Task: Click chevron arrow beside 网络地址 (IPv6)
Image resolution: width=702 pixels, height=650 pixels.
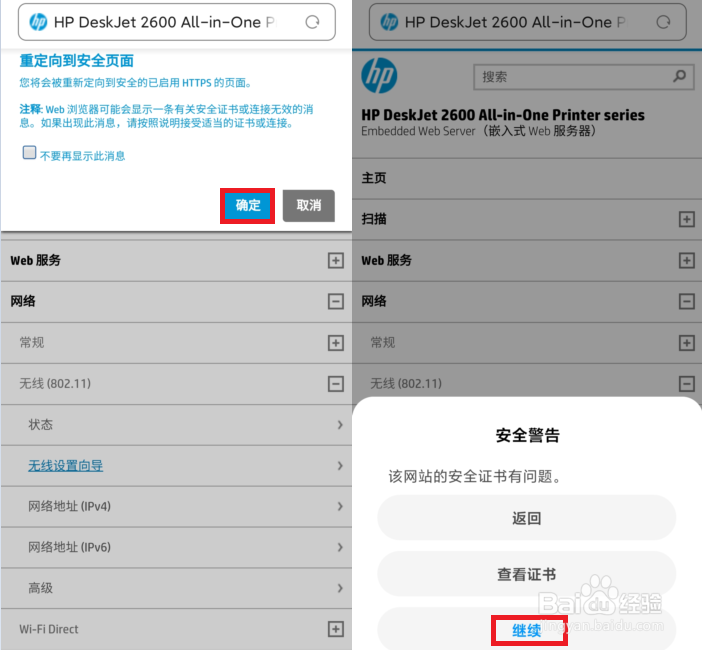Action: pos(340,547)
